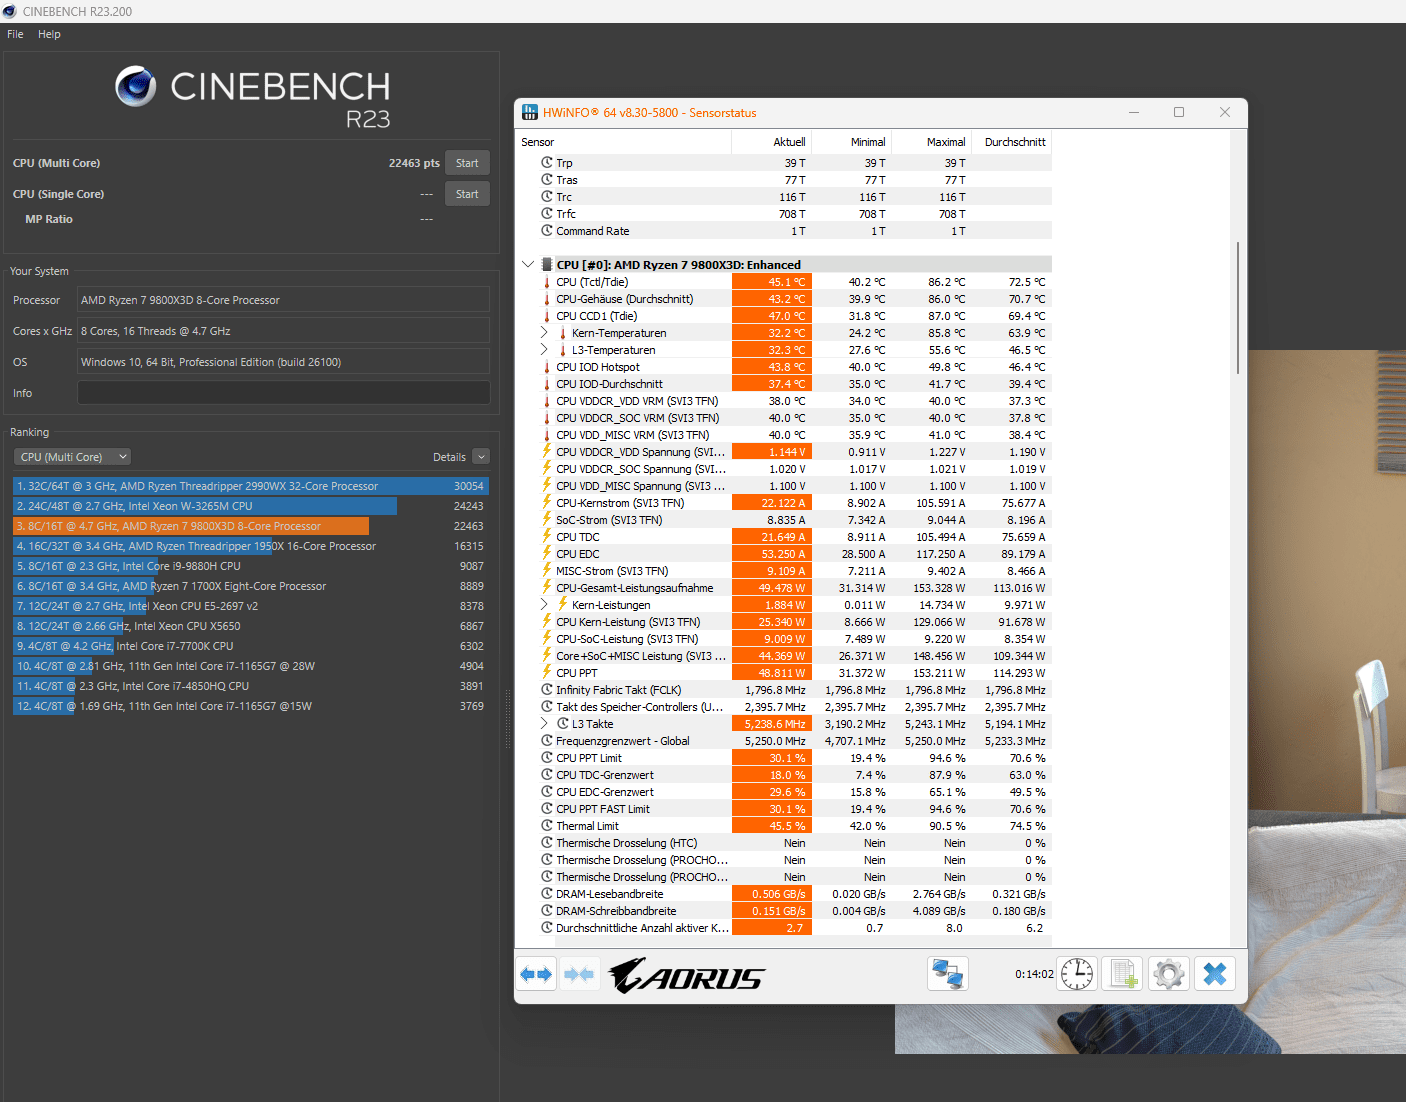Click the lightning icon beside CPU PPT row
The height and width of the screenshot is (1102, 1406).
[547, 672]
